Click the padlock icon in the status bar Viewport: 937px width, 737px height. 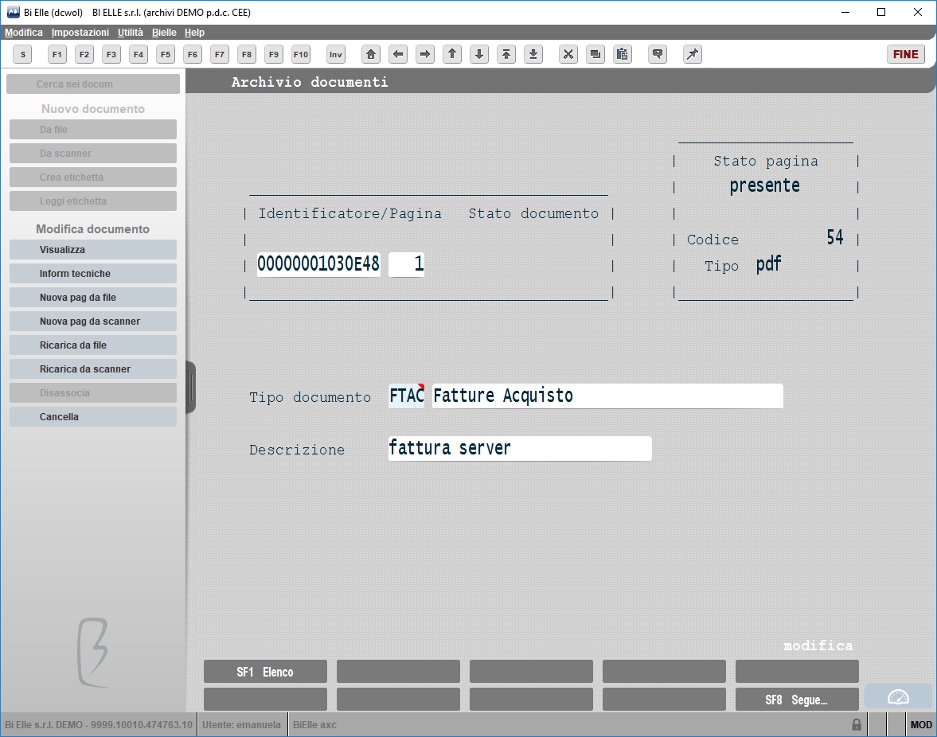[x=856, y=724]
